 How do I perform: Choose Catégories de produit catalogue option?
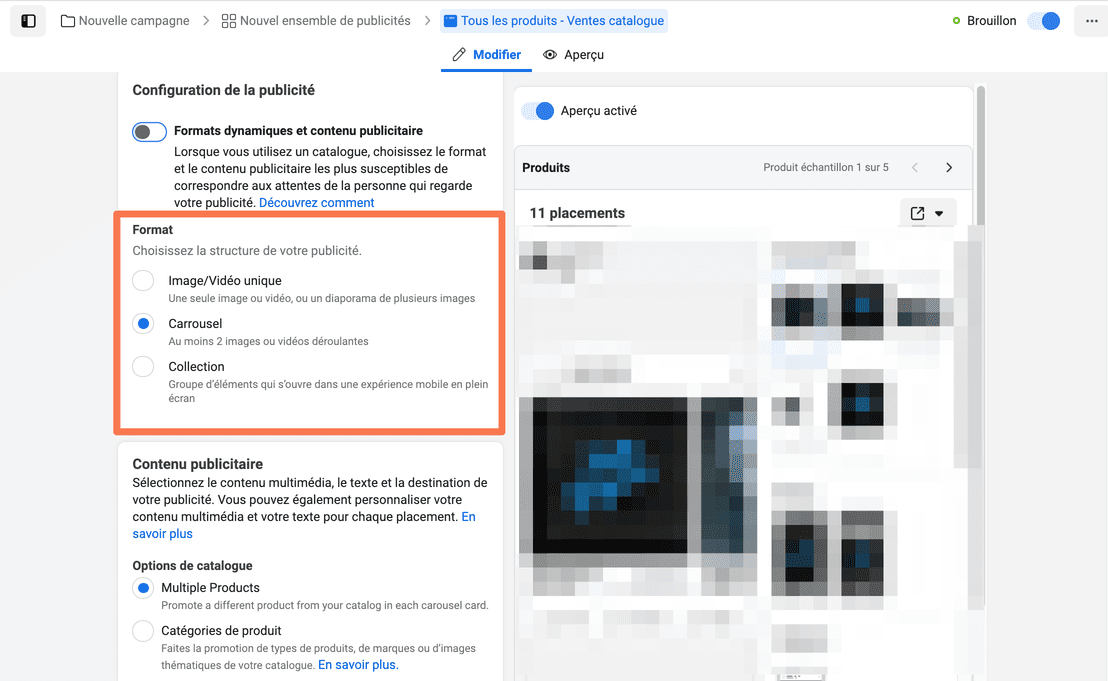click(x=143, y=631)
